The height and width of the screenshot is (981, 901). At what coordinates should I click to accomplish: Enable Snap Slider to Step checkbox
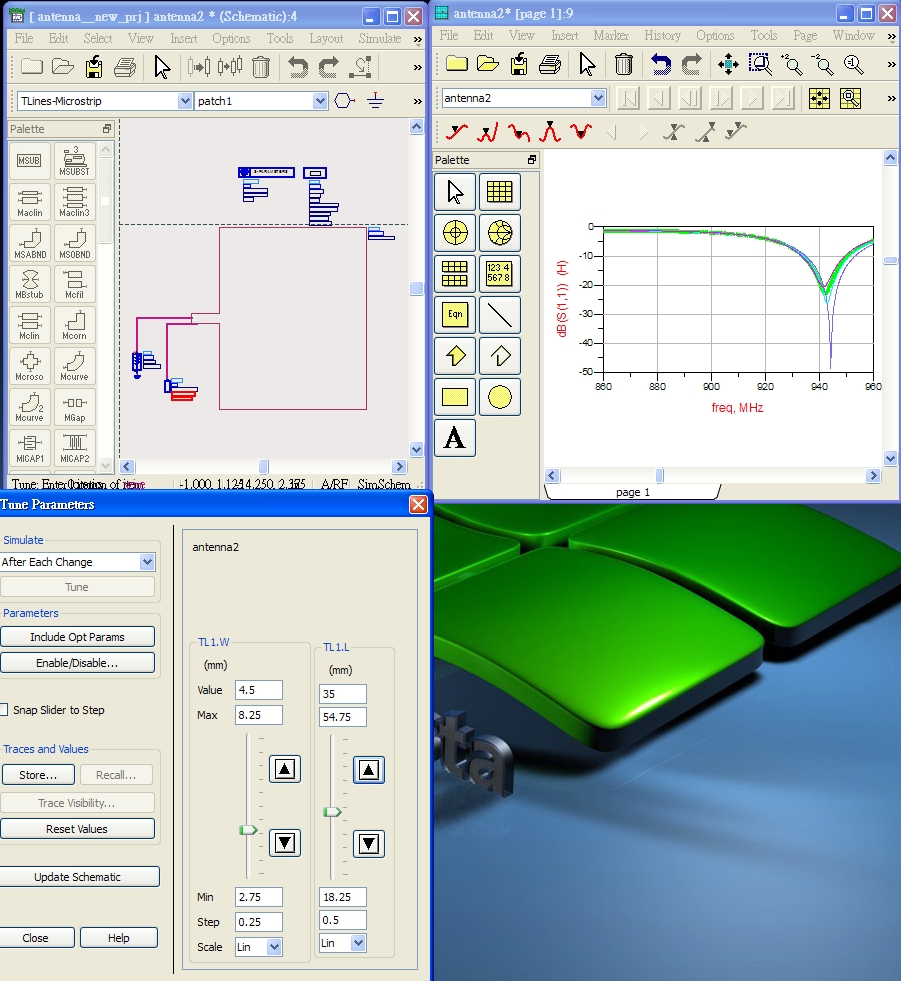[x=4, y=709]
